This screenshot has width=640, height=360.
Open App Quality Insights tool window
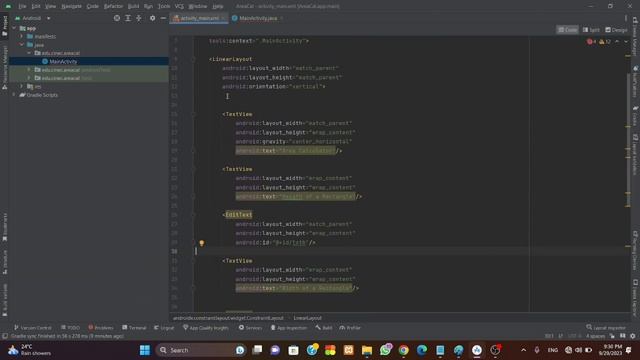(206, 327)
